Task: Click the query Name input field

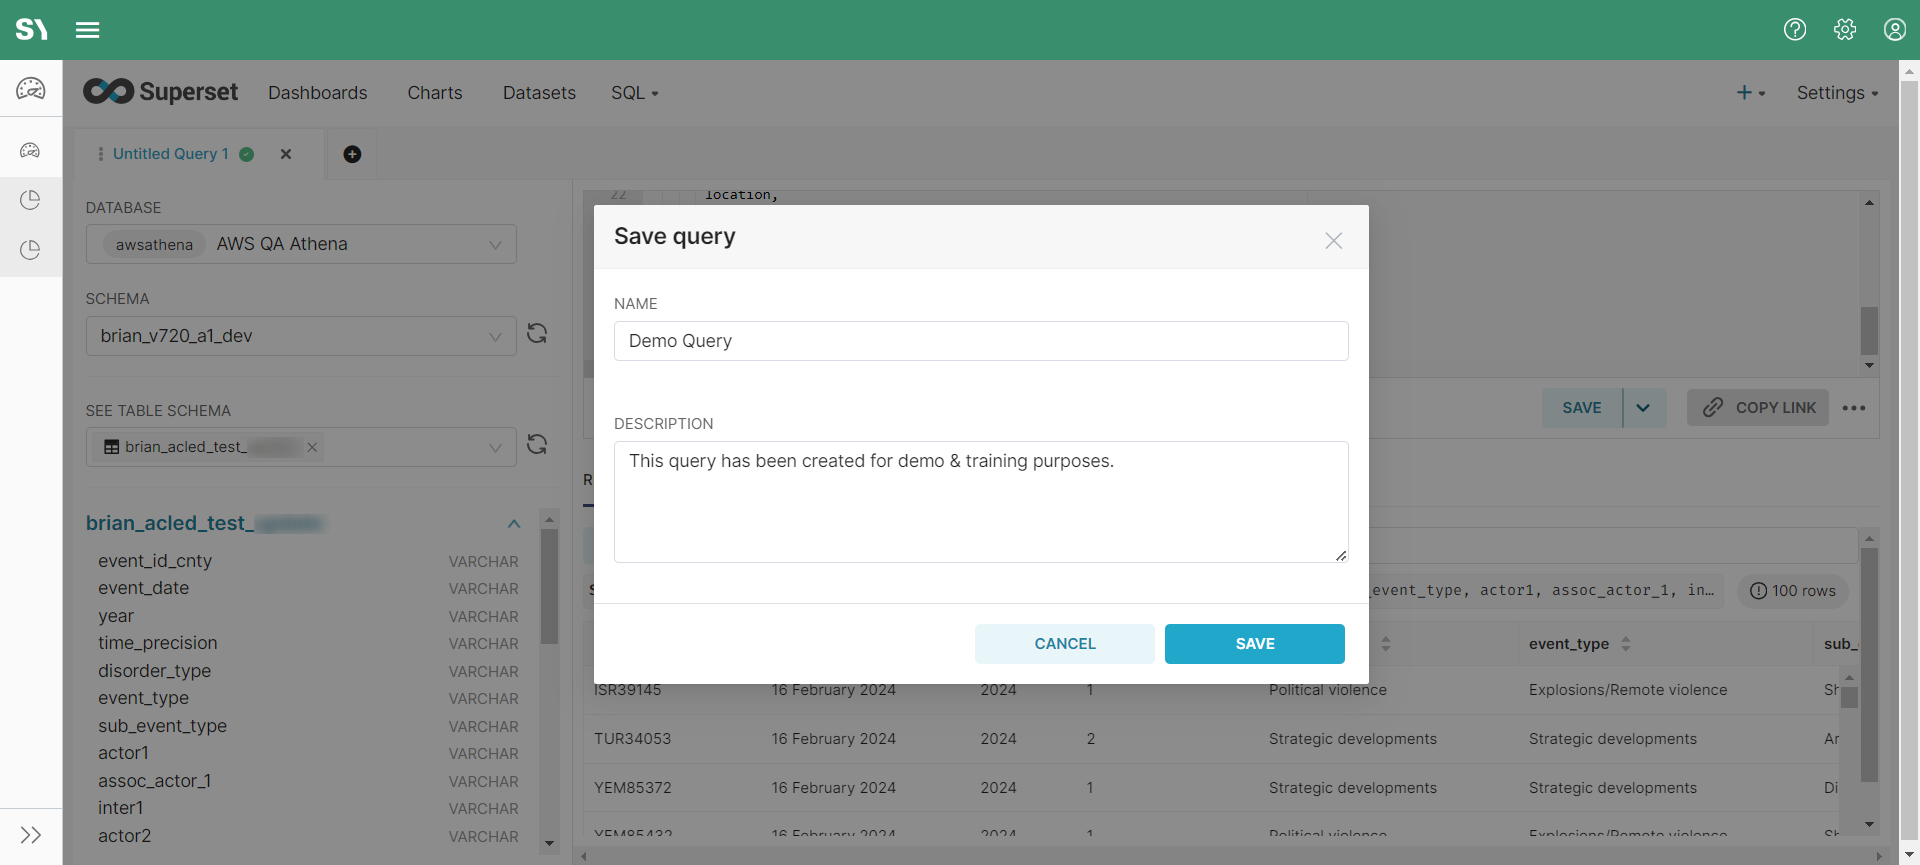Action: 980,341
